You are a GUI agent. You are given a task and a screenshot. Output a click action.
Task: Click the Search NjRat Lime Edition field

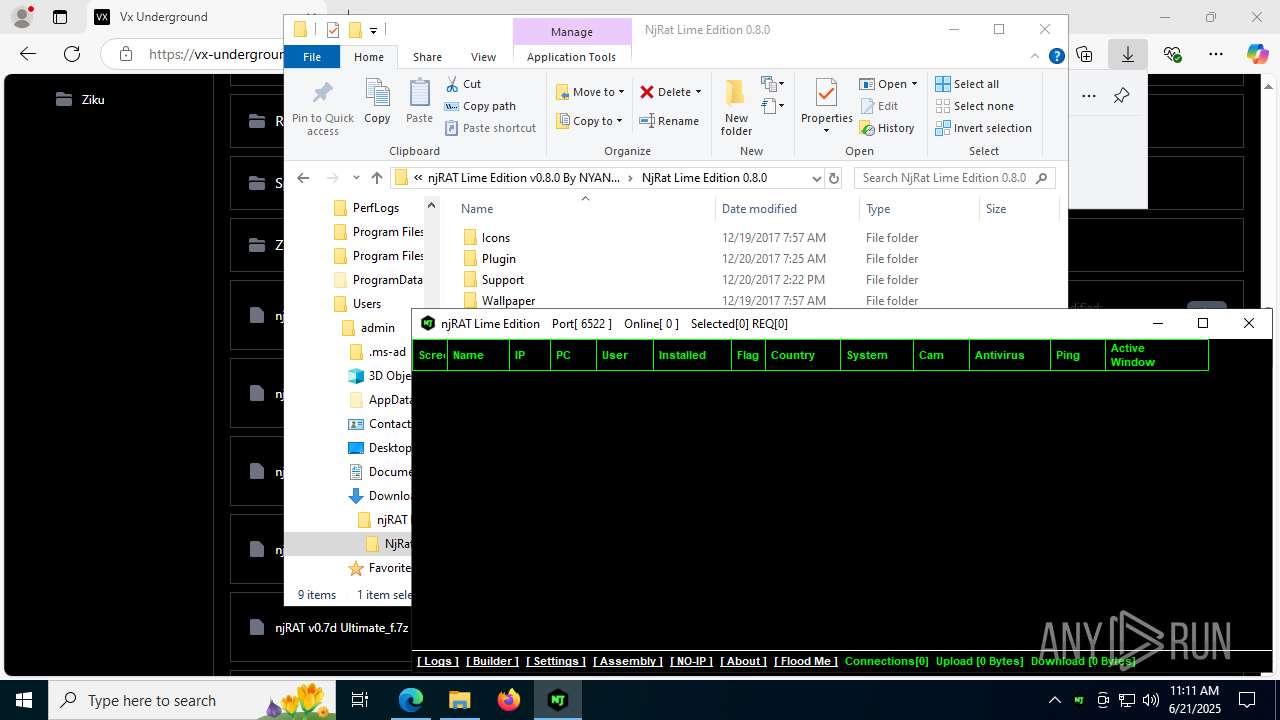955,178
